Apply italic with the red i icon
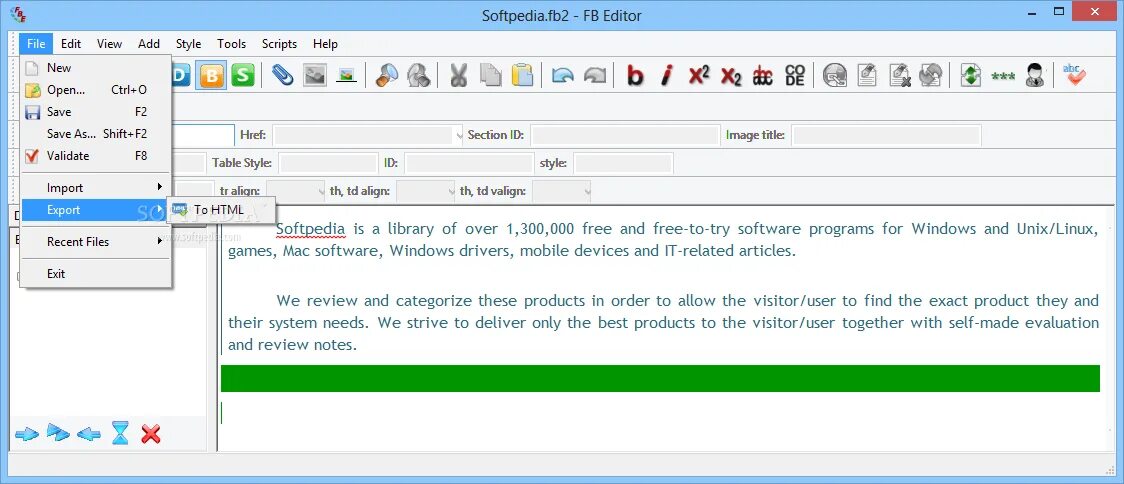This screenshot has width=1124, height=484. point(667,75)
